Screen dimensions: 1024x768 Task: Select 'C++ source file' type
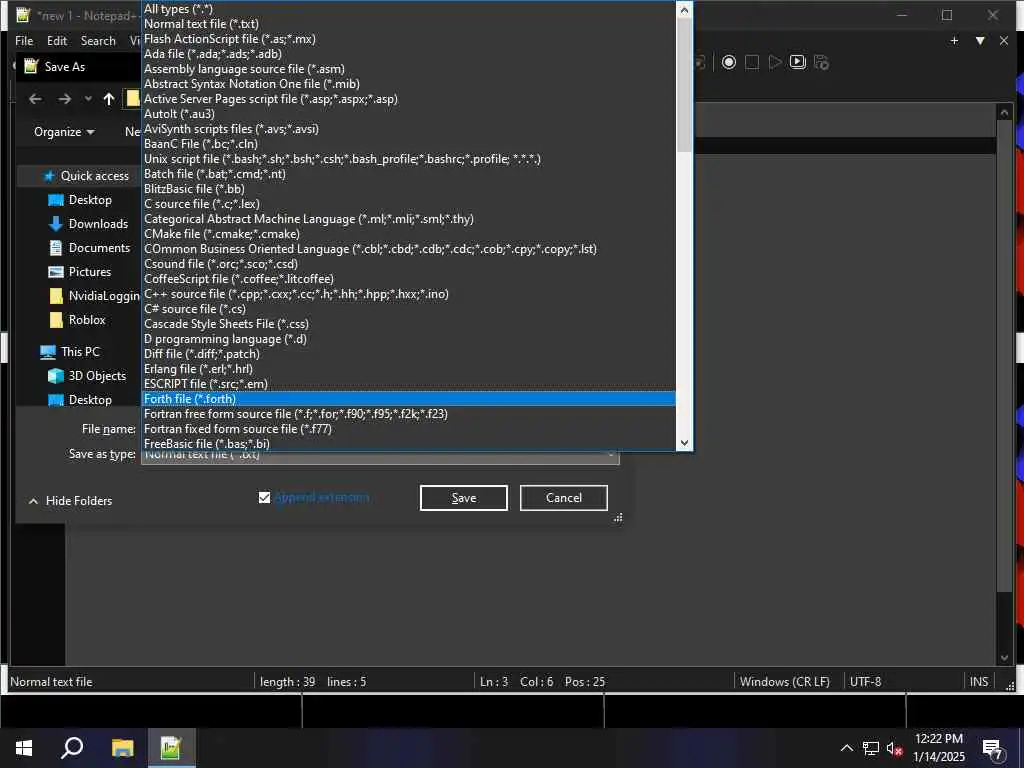pos(409,294)
